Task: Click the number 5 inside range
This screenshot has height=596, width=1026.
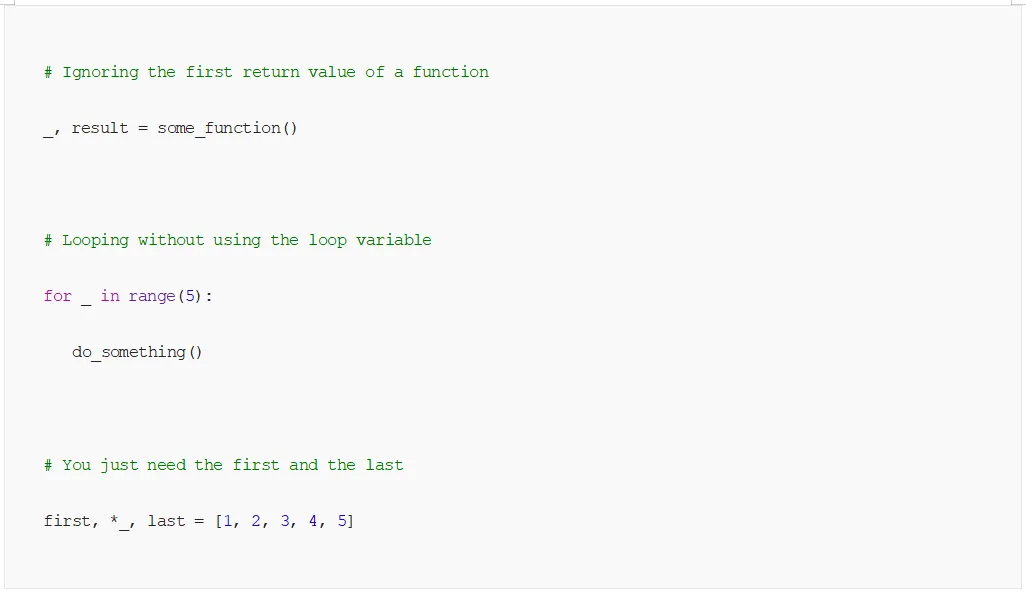Action: [x=190, y=296]
